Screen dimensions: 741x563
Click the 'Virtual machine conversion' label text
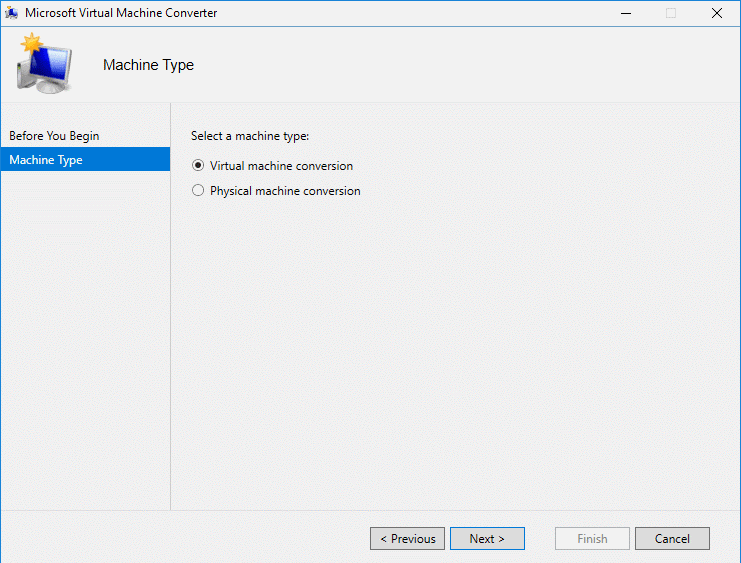[x=281, y=166]
